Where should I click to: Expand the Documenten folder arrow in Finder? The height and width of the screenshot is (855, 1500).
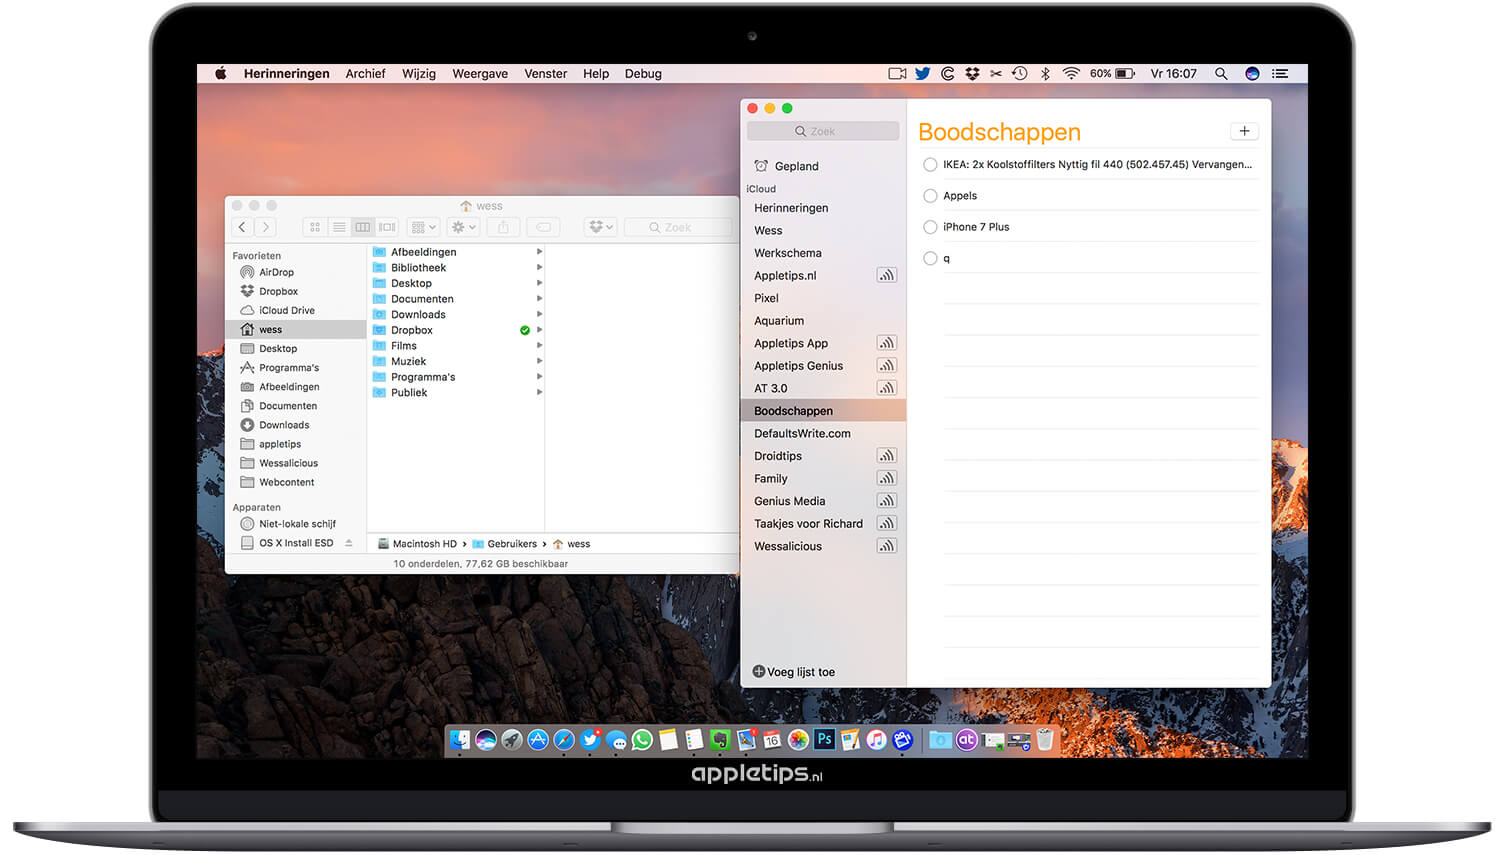coord(539,299)
